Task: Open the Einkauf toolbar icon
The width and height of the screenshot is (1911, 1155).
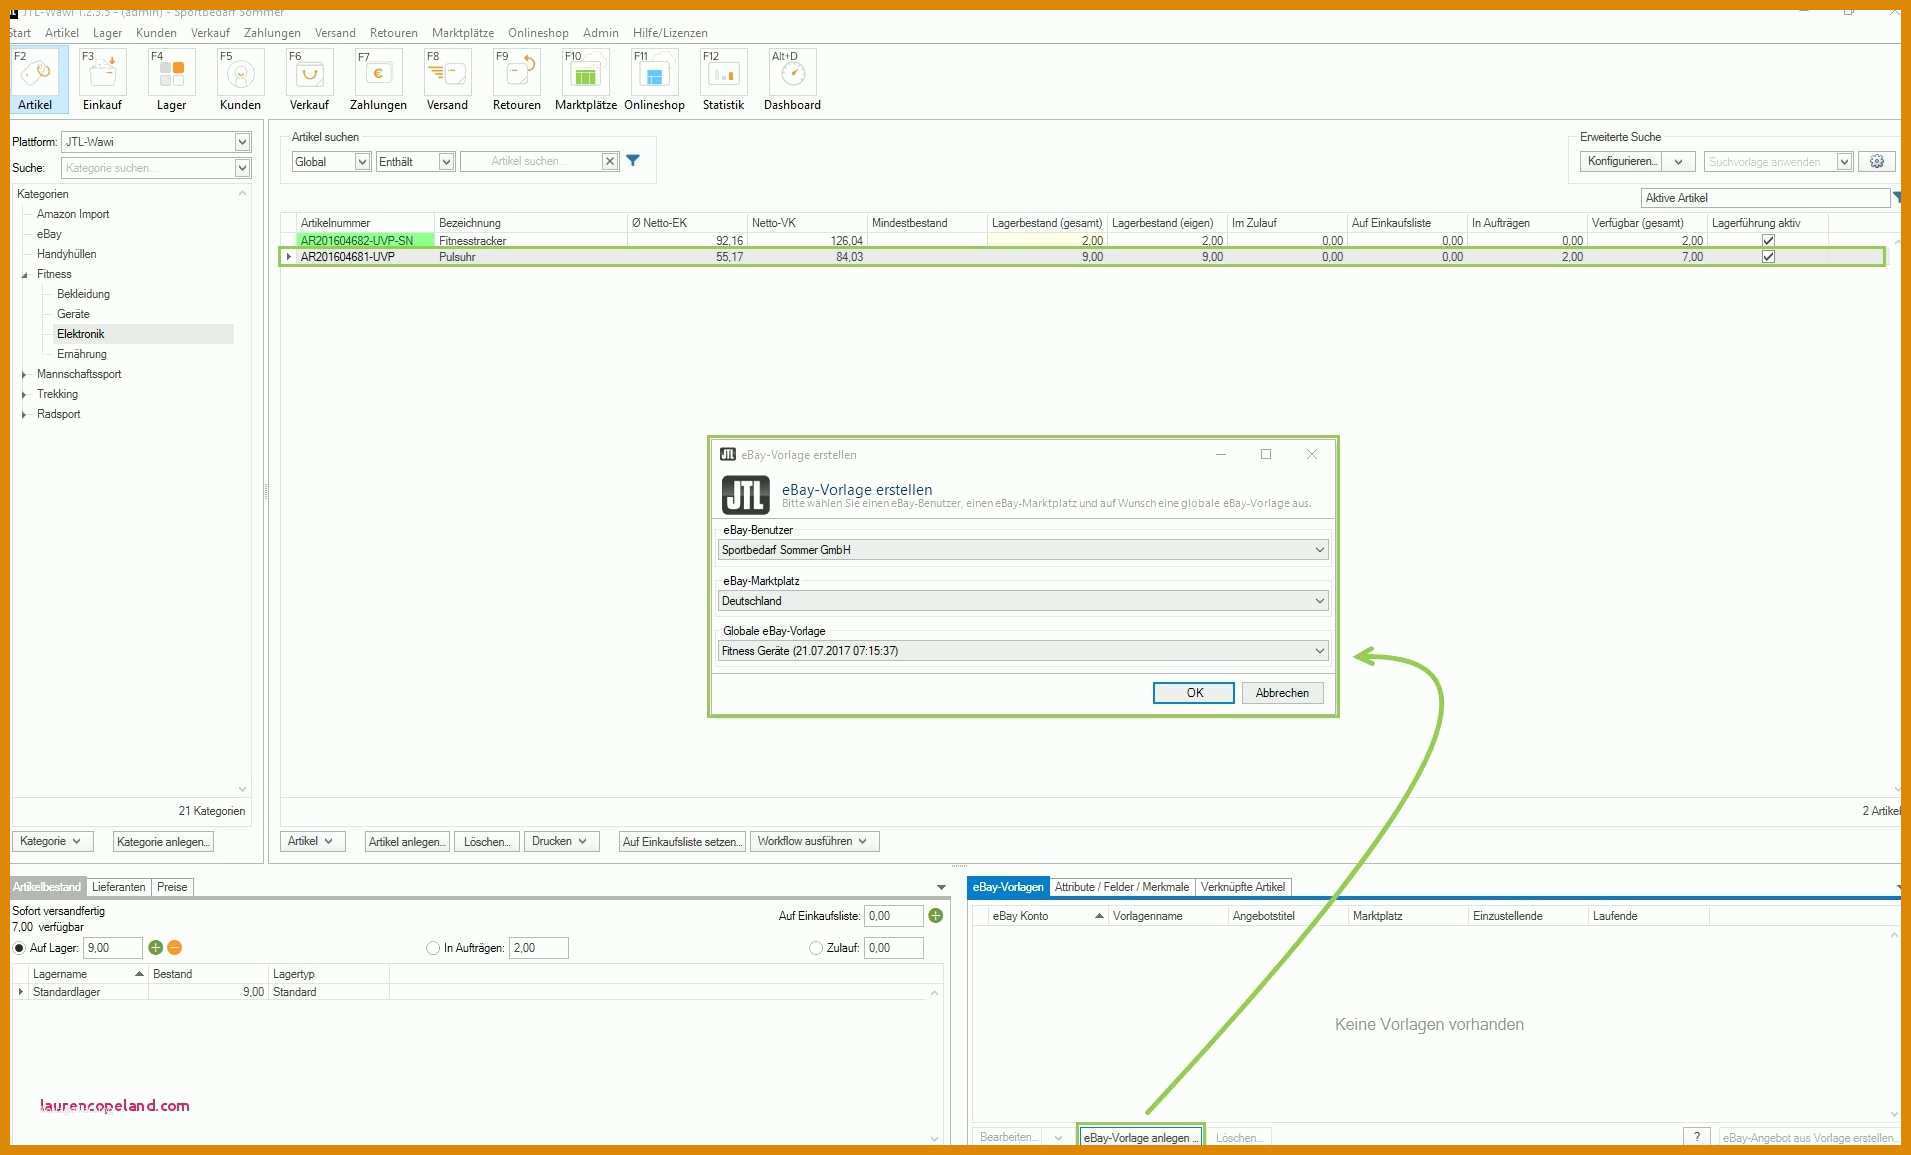Action: coord(102,79)
